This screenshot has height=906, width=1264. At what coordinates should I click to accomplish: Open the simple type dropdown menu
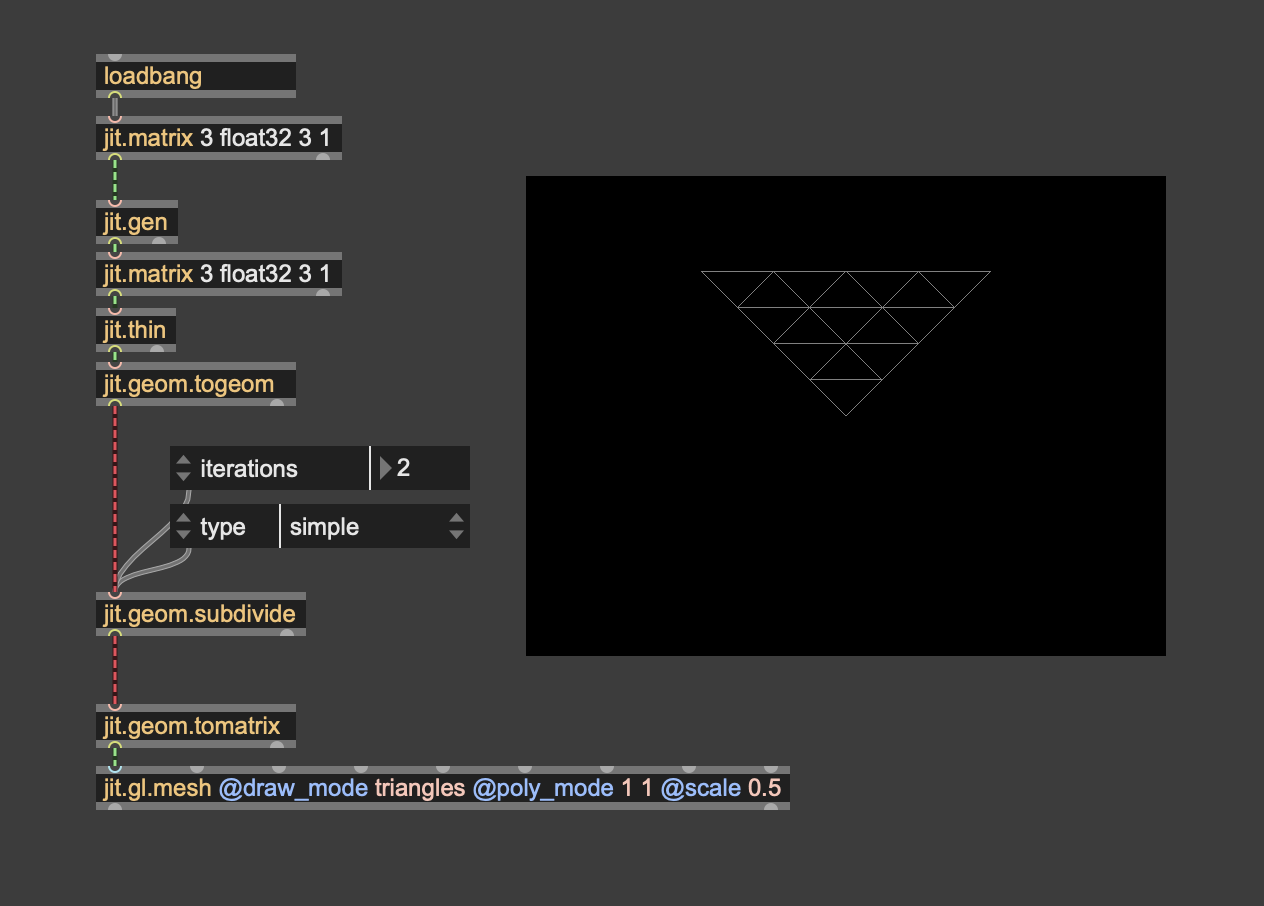(375, 526)
